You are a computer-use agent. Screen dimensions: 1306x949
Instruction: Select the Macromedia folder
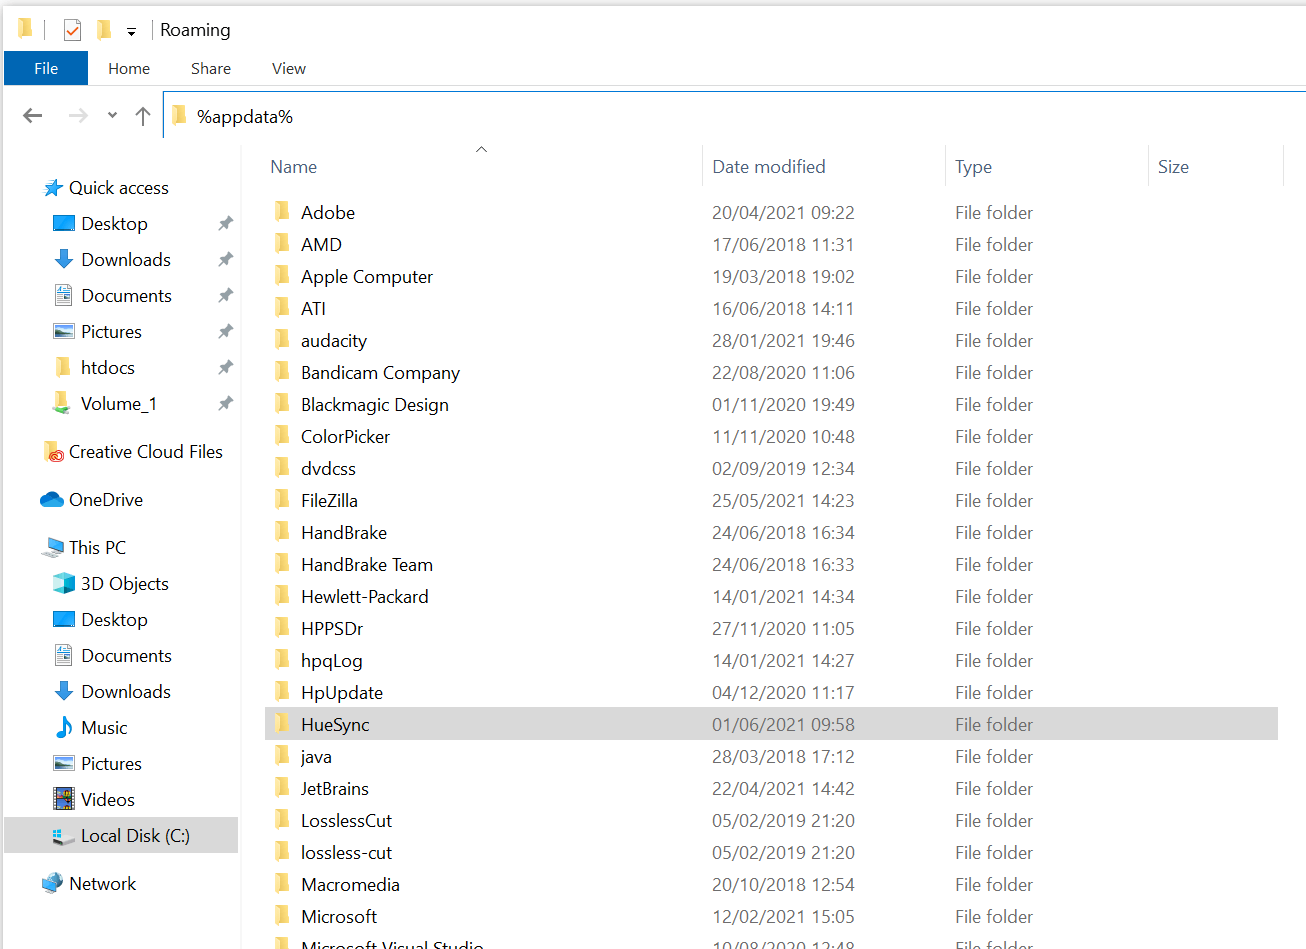[x=350, y=884]
